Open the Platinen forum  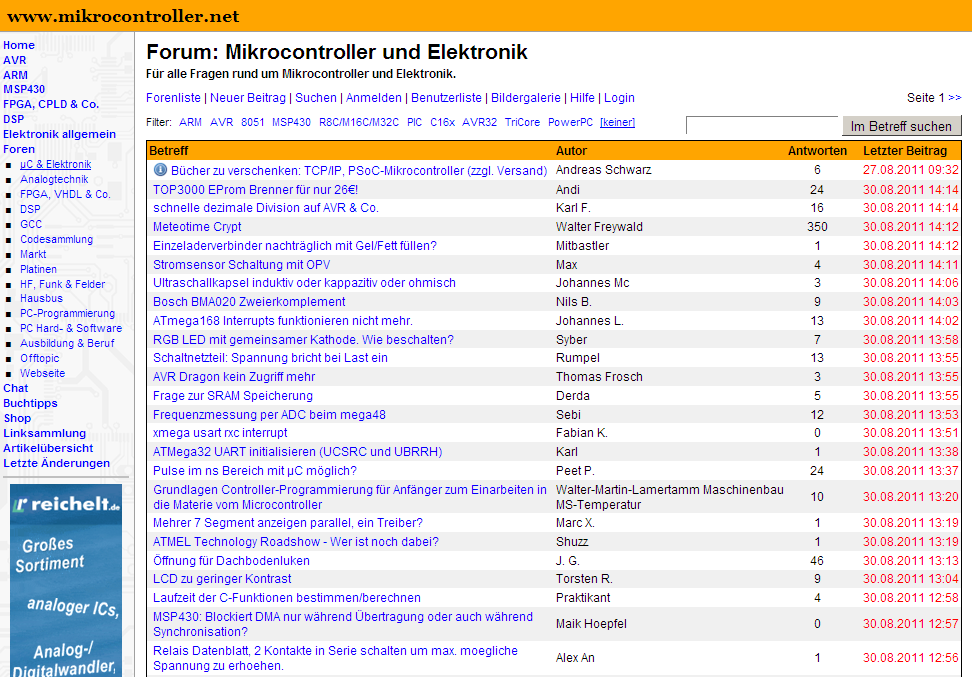(38, 269)
